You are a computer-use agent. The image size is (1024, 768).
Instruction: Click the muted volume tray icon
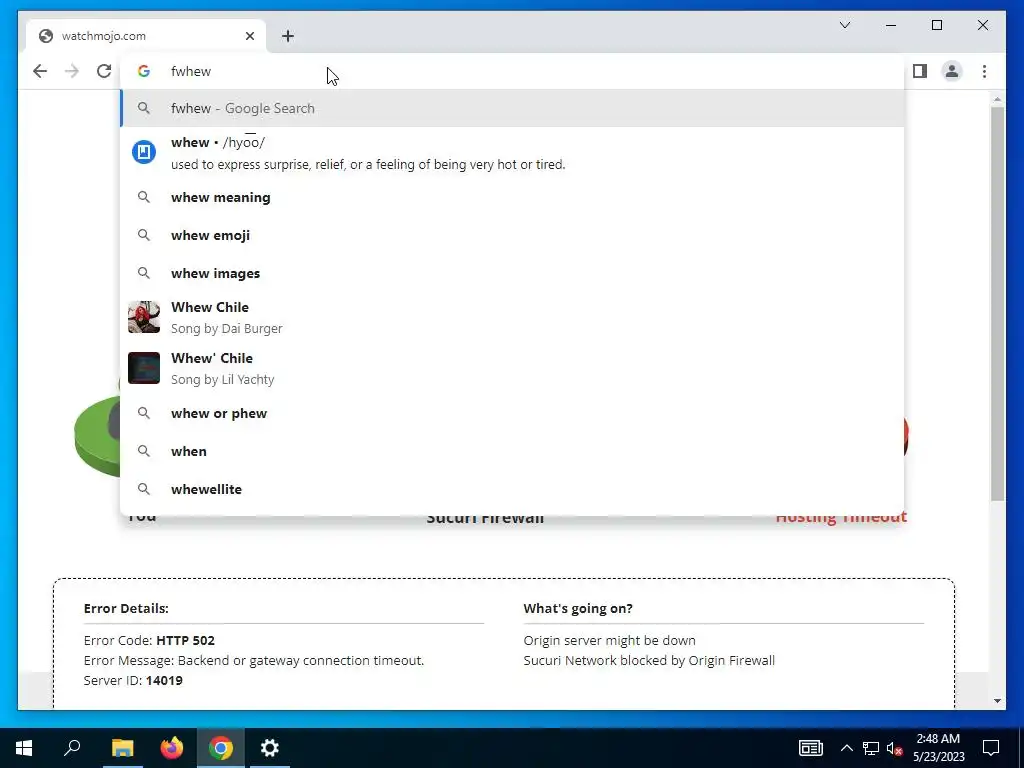[895, 748]
